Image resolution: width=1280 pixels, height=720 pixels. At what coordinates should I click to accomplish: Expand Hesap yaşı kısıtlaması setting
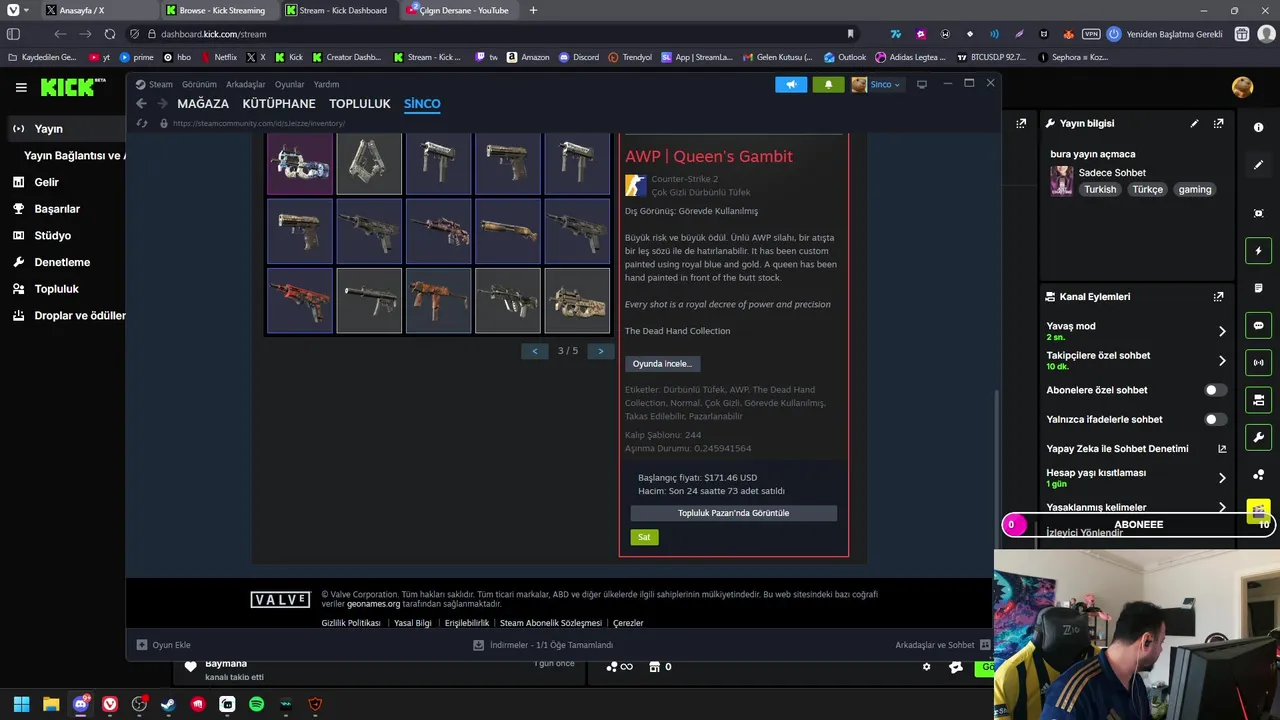[1137, 478]
